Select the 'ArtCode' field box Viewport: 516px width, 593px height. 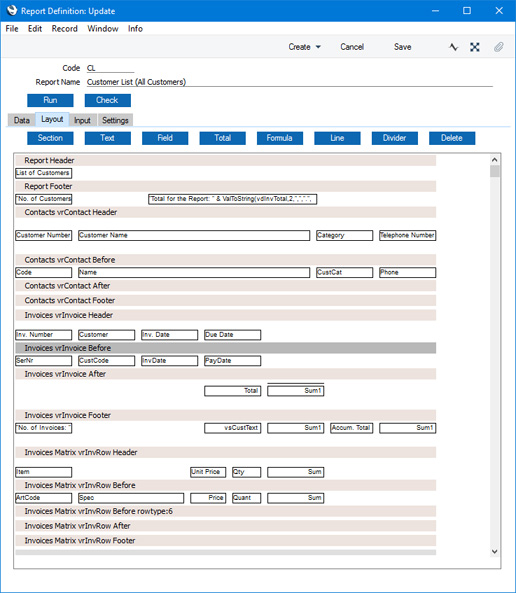(x=44, y=498)
